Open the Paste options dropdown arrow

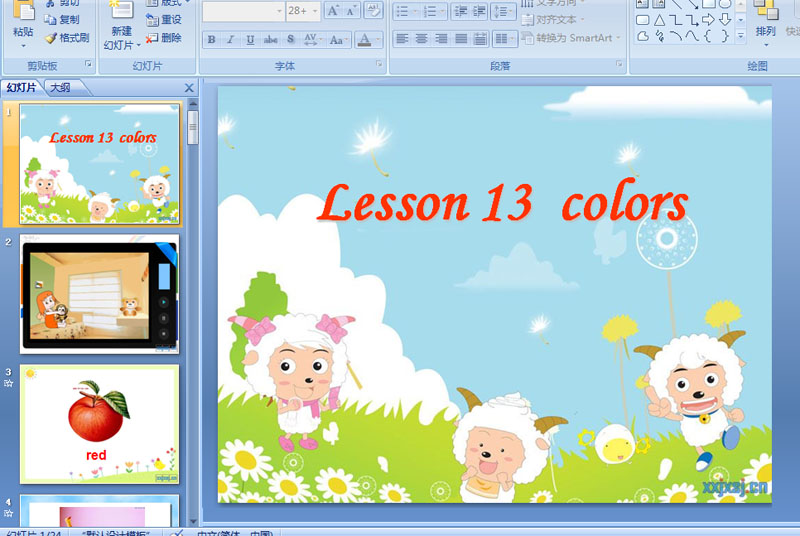(x=23, y=45)
